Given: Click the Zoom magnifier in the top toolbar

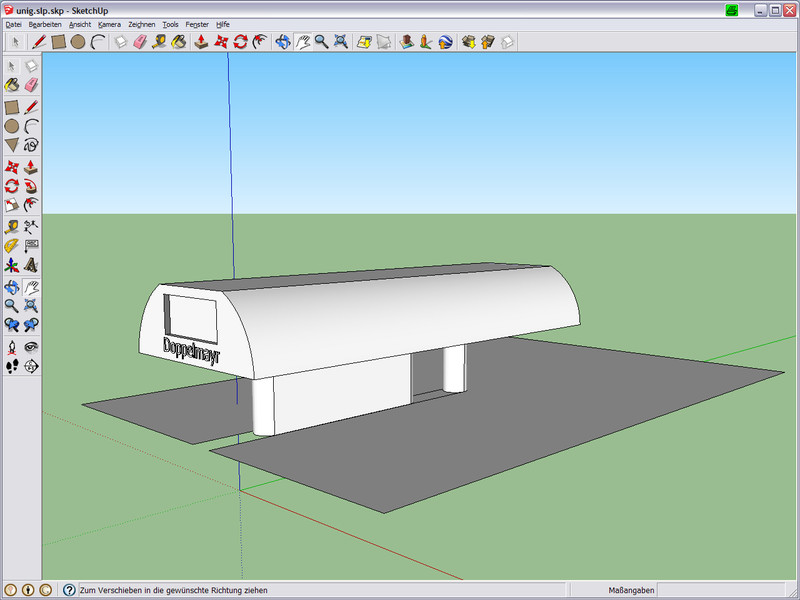Looking at the screenshot, I should pyautogui.click(x=321, y=42).
